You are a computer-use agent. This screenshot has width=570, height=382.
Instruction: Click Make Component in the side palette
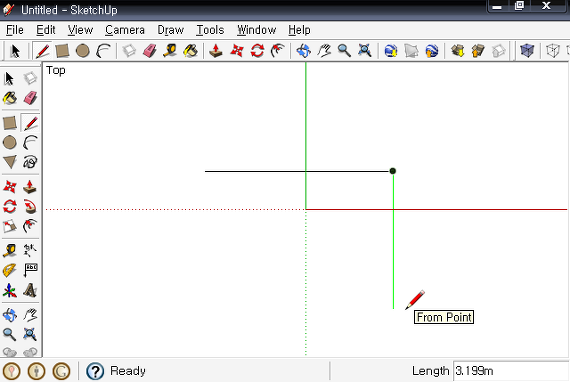pyautogui.click(x=30, y=78)
